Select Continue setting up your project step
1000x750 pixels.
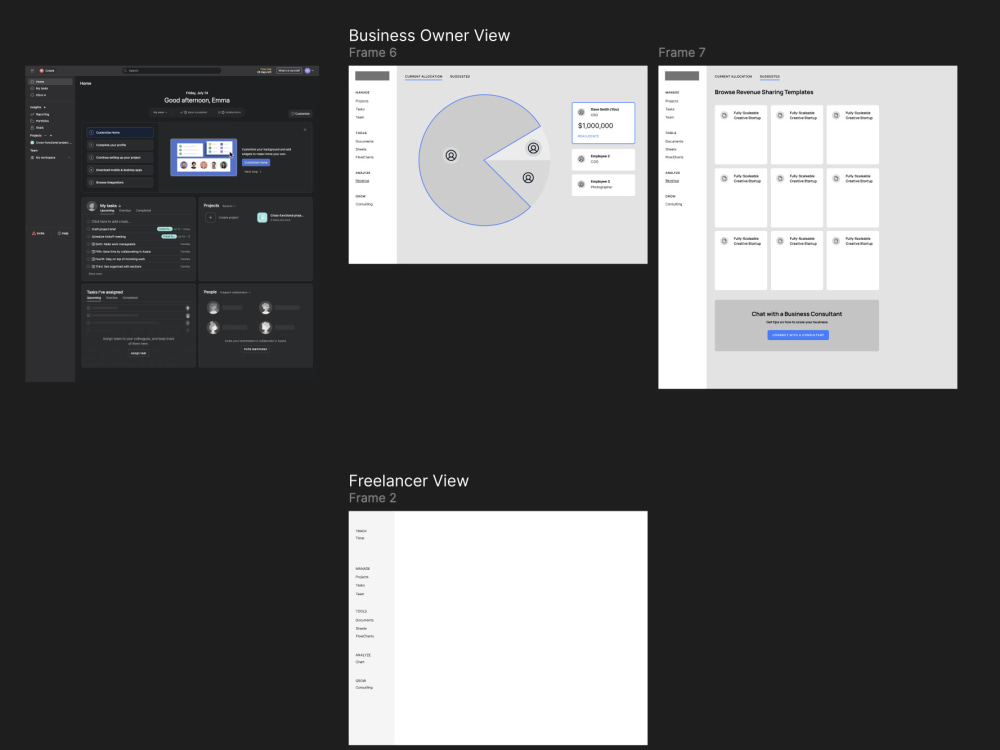tap(120, 158)
